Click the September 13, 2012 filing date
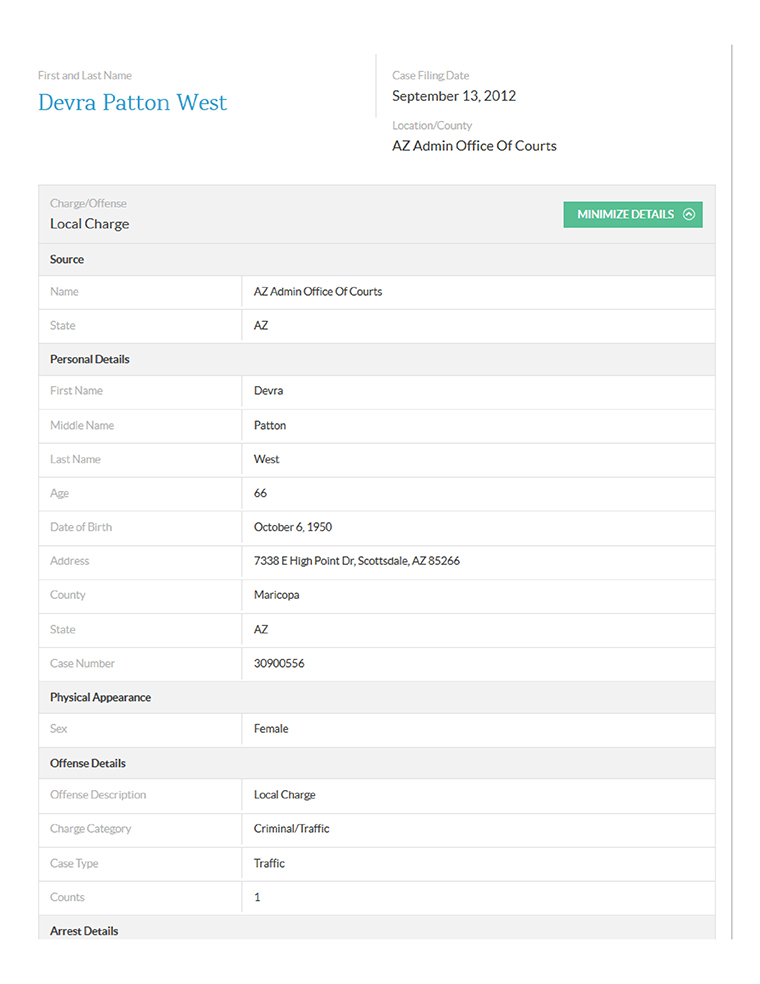760x984 pixels. click(453, 96)
